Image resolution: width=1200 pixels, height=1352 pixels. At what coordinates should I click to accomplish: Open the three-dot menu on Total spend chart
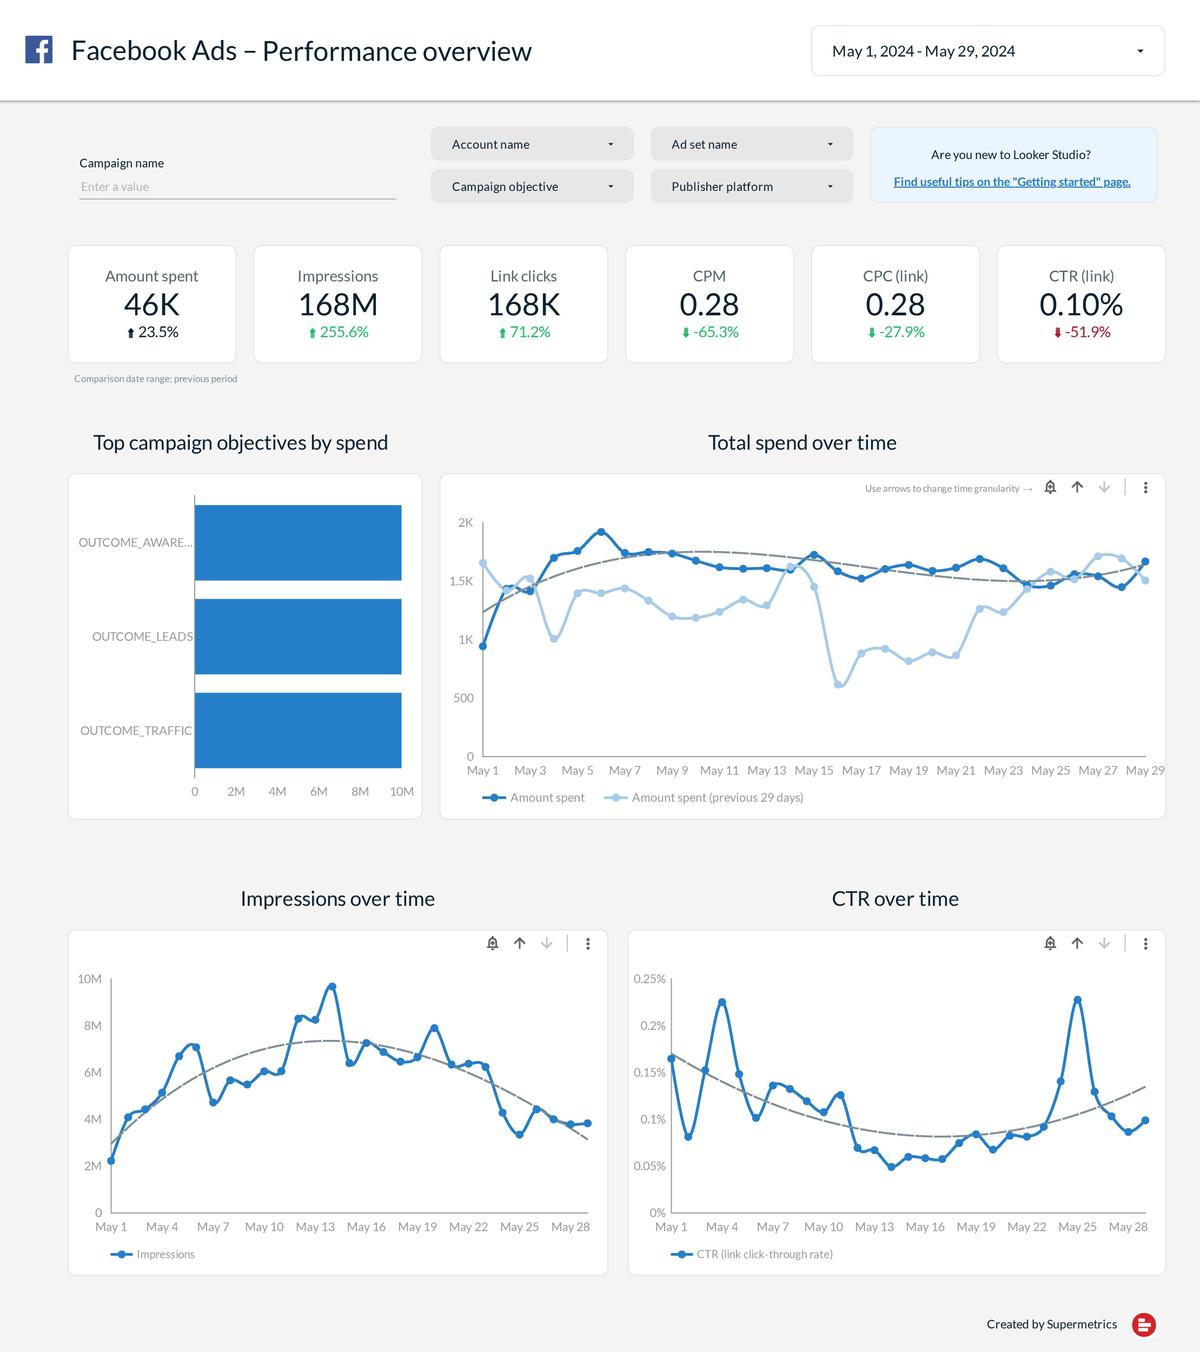pos(1146,488)
